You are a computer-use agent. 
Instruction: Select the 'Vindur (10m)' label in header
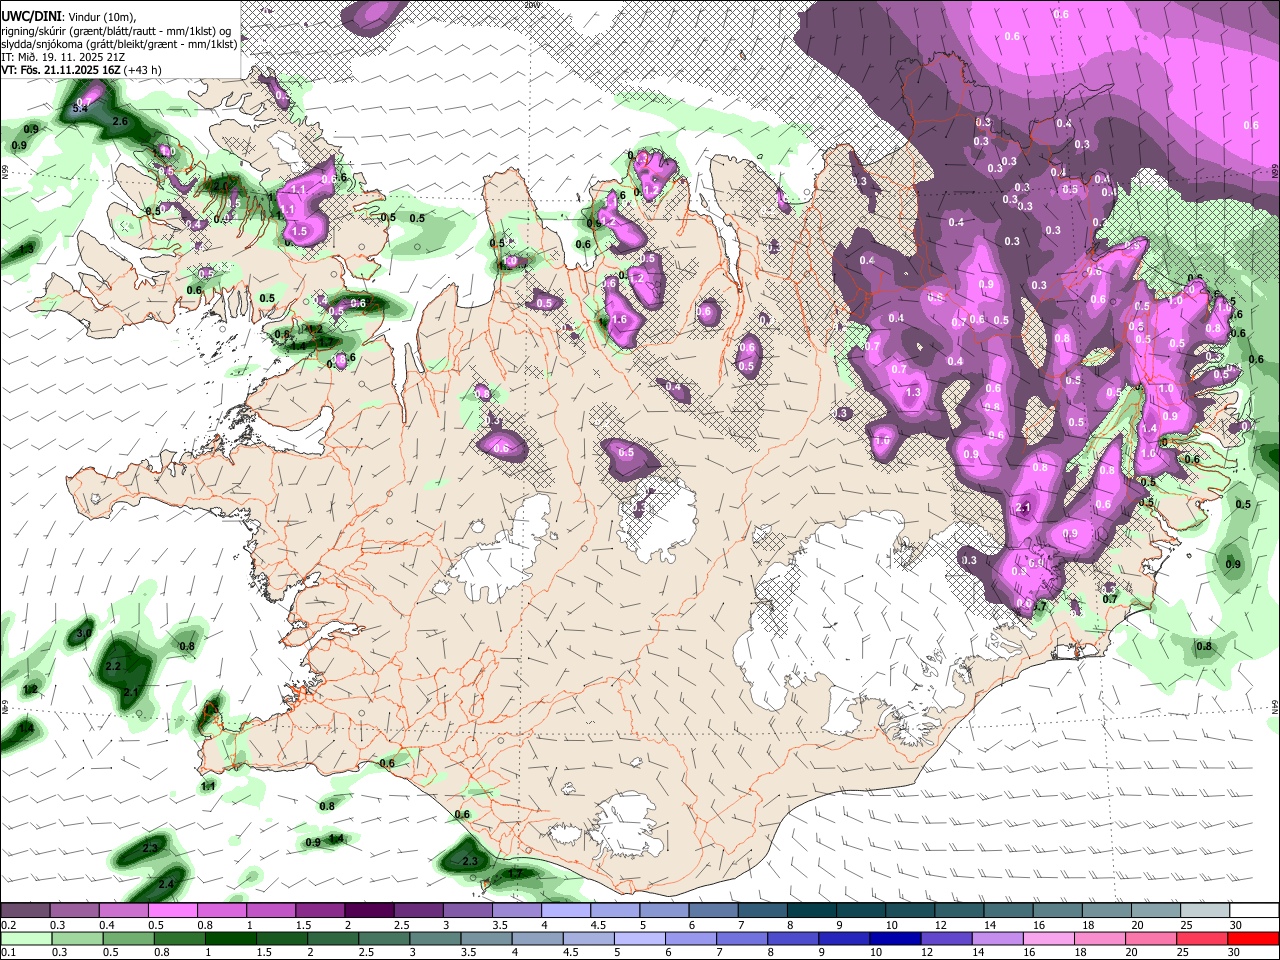101,17
